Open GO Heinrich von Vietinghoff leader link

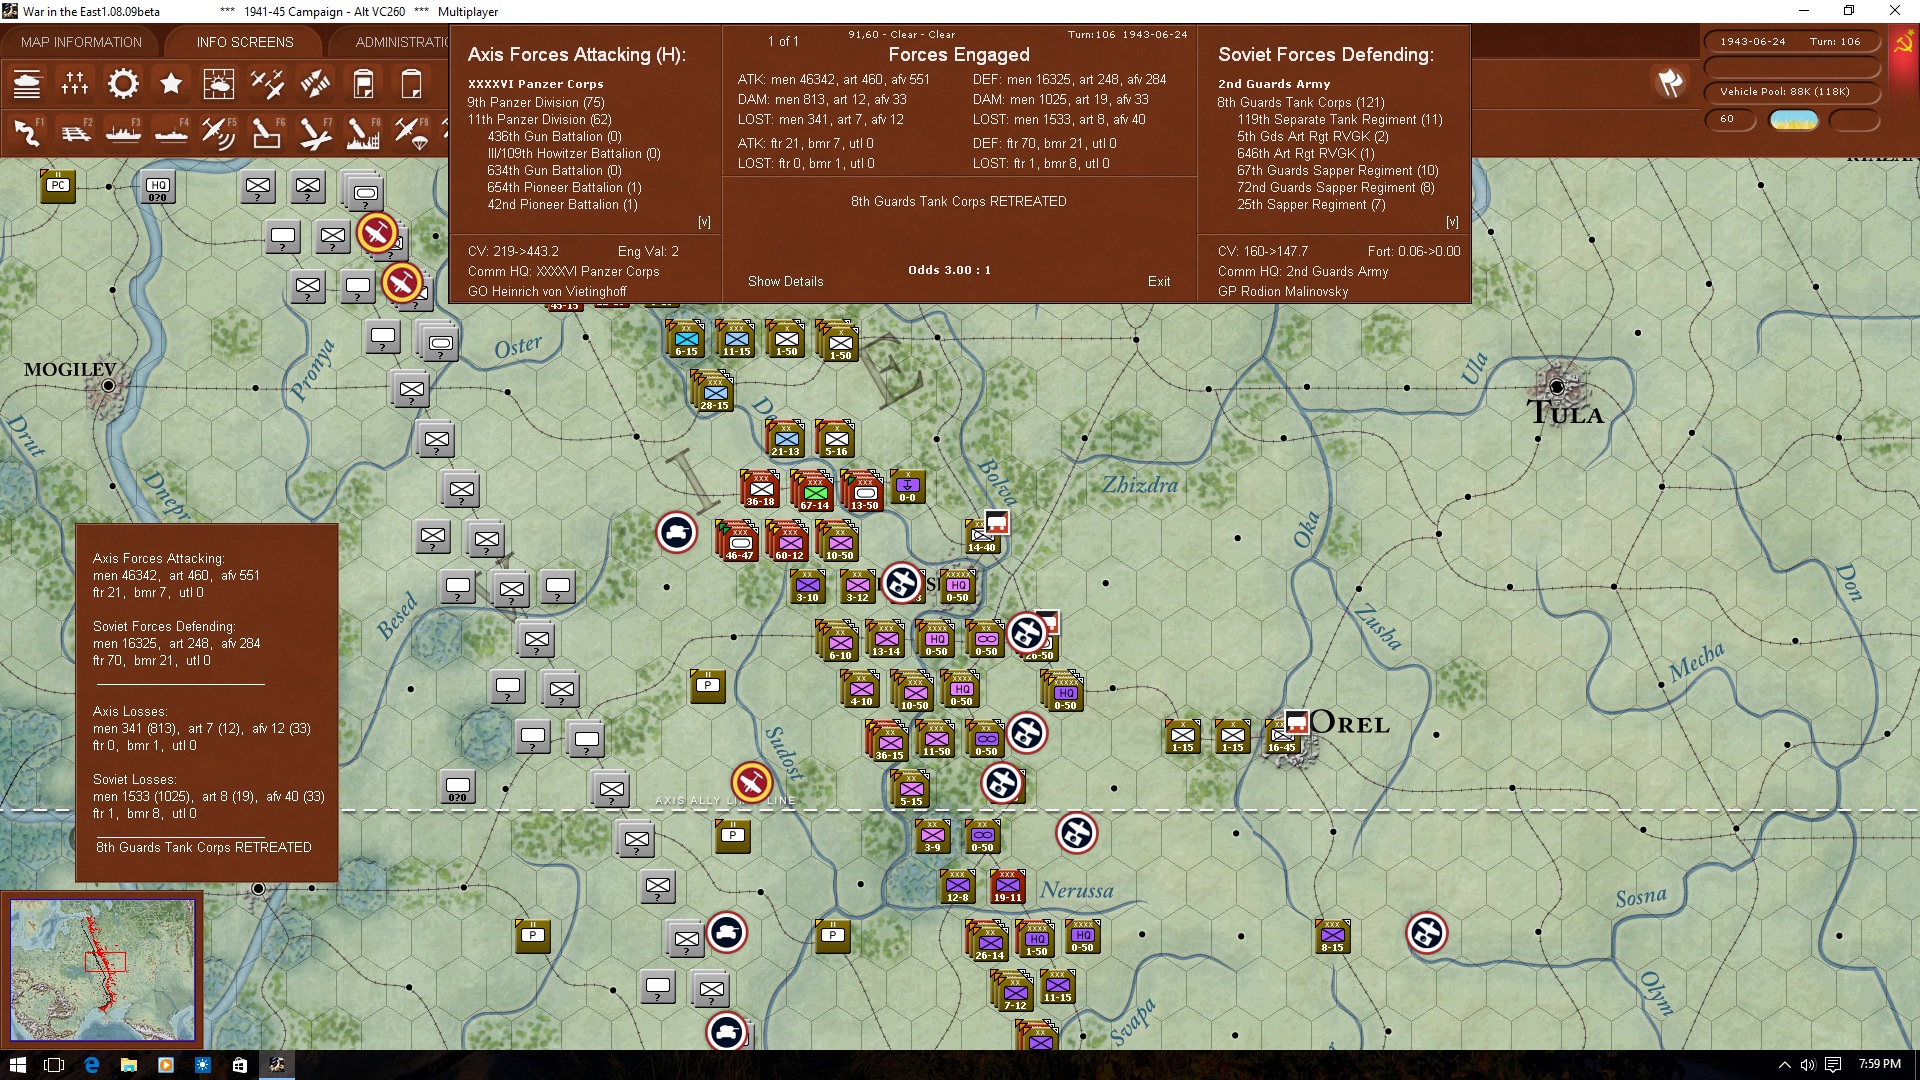(x=547, y=291)
